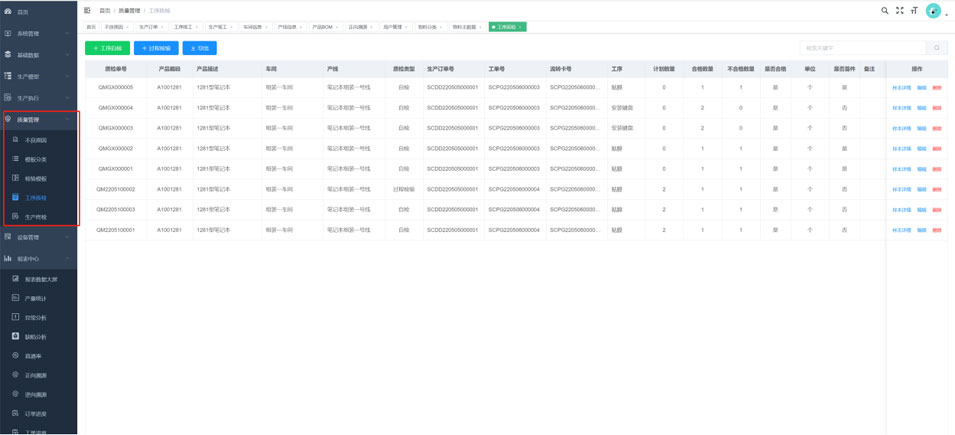This screenshot has height=435, width=955.
Task: Expand the 系统管理 sidebar menu
Action: coord(38,33)
